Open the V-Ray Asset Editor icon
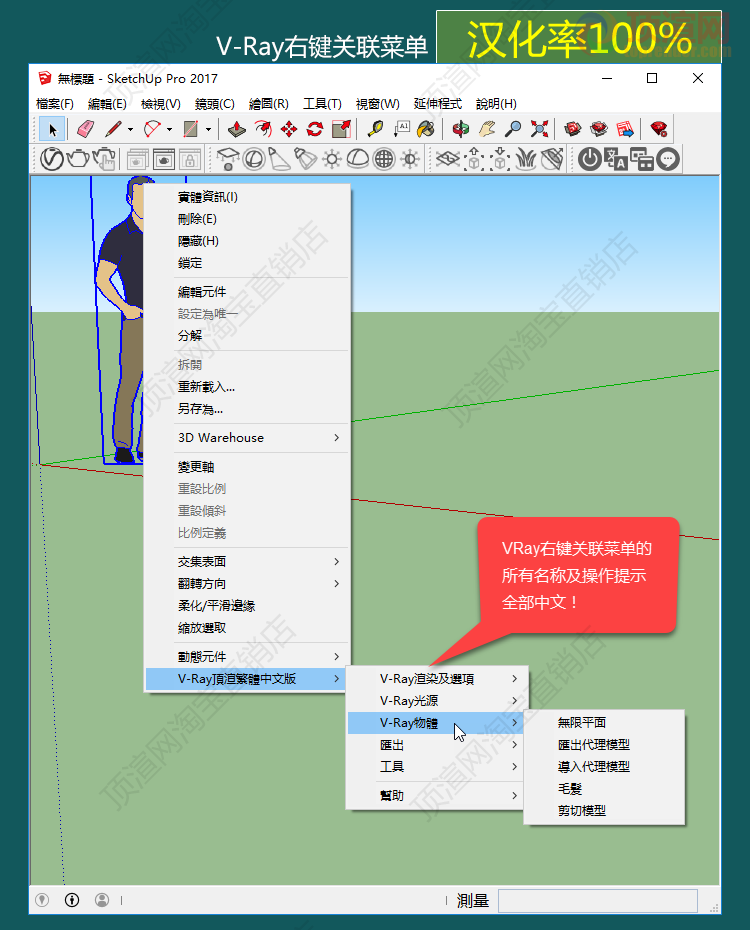The width and height of the screenshot is (750, 930). pos(52,160)
